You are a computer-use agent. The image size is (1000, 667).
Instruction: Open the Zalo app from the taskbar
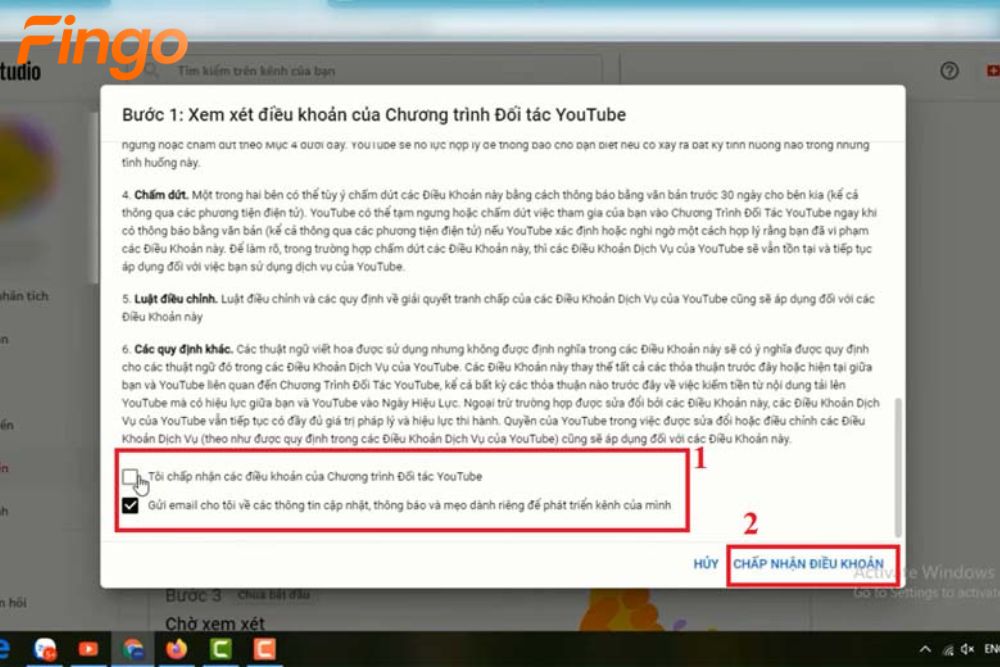pos(45,649)
